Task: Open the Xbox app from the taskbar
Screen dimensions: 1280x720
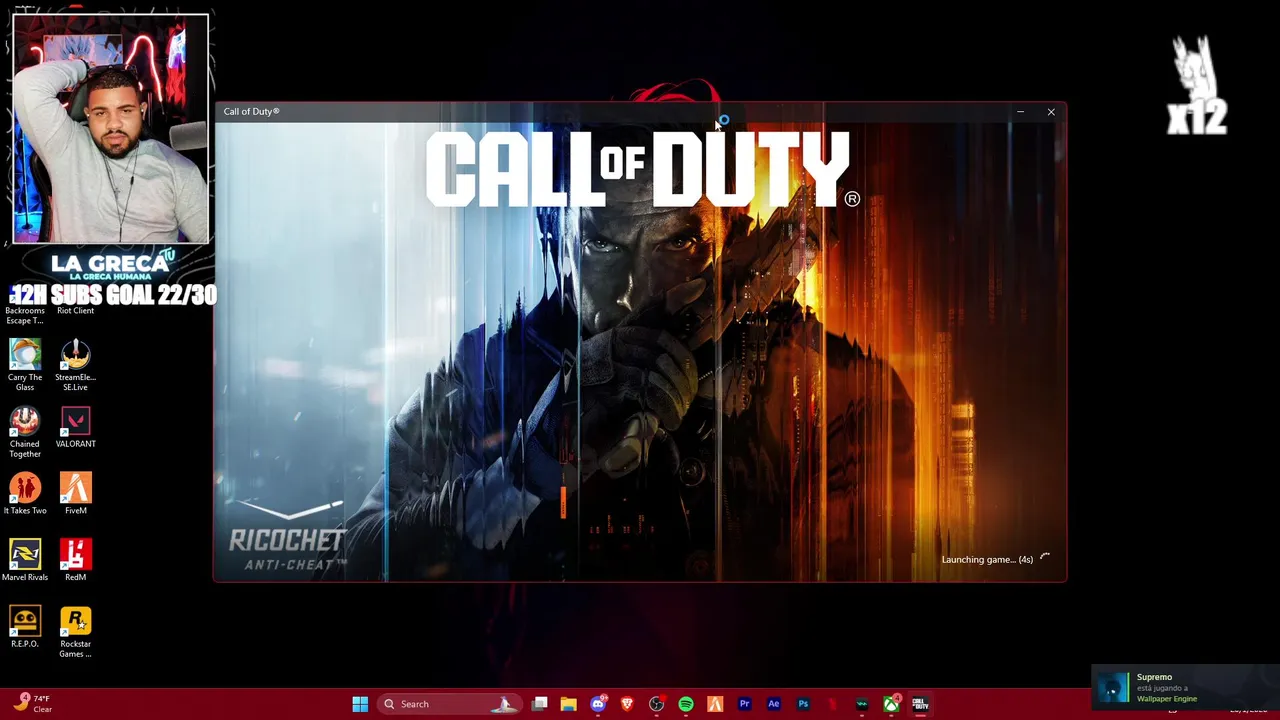Action: click(890, 704)
